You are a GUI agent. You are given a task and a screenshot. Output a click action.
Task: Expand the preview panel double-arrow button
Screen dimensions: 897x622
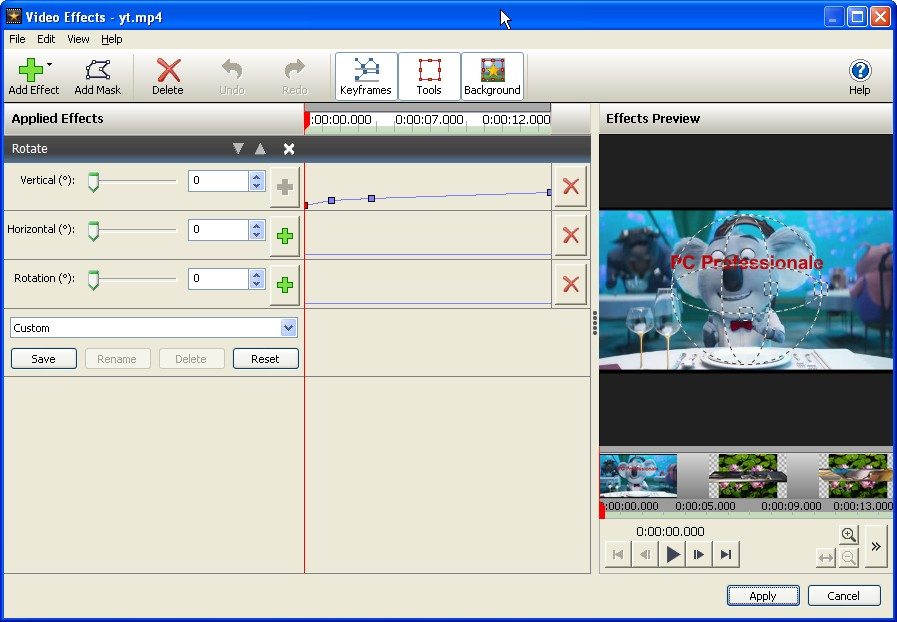875,546
